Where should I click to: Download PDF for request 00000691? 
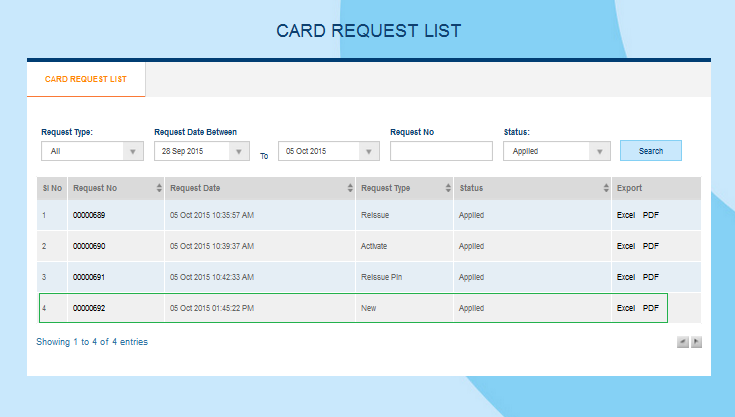click(651, 277)
